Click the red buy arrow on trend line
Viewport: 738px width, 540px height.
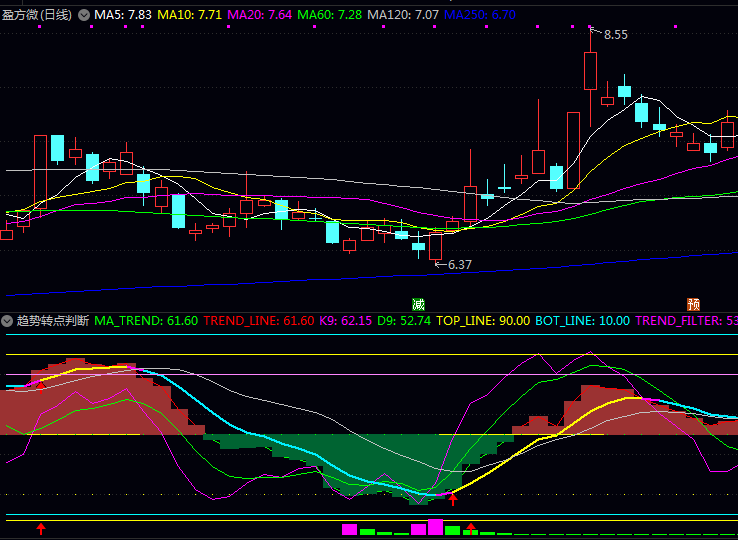453,498
